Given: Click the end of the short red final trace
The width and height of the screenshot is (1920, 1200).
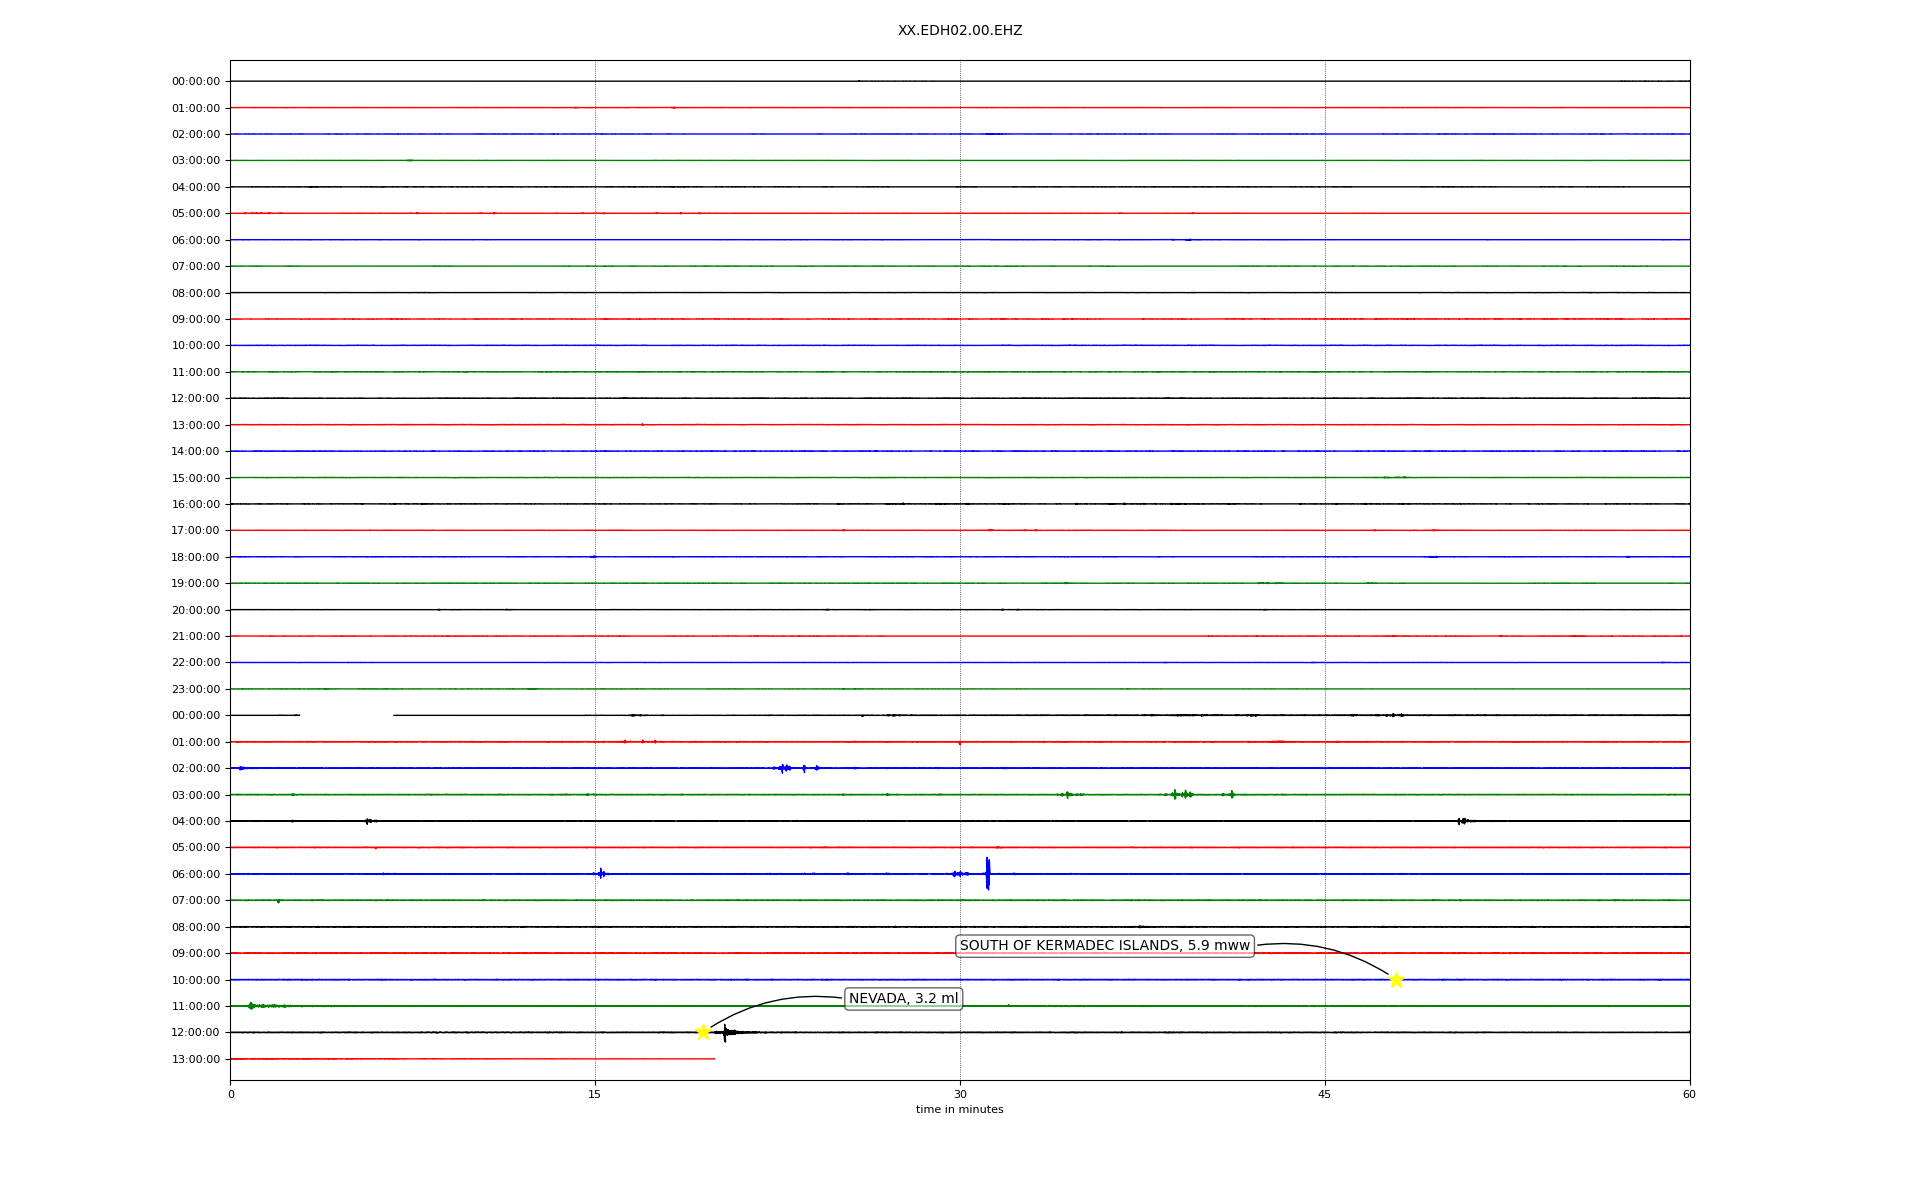Looking at the screenshot, I should tap(714, 1058).
